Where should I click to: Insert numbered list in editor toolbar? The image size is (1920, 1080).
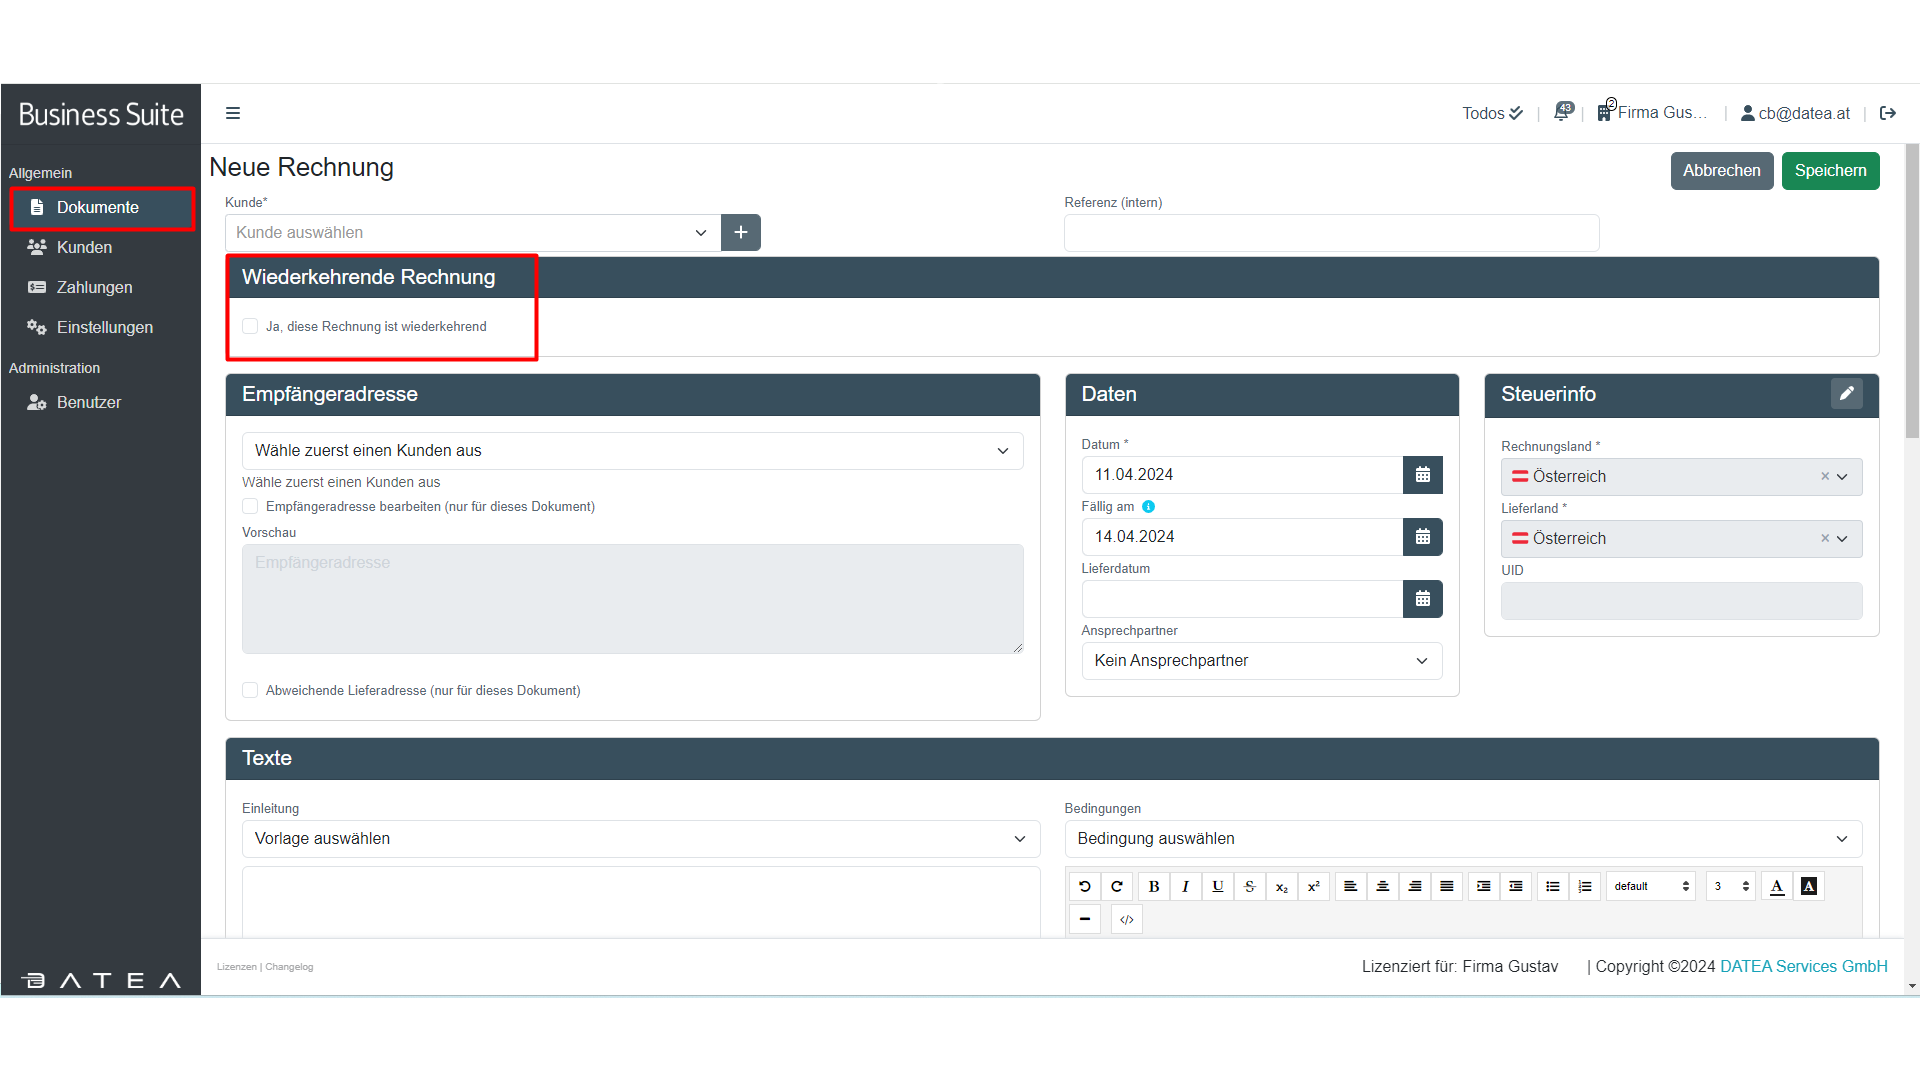1584,886
